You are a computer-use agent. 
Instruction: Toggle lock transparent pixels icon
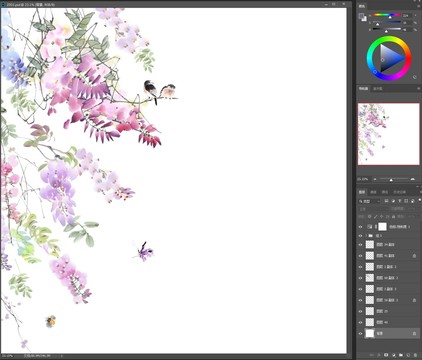click(x=369, y=217)
